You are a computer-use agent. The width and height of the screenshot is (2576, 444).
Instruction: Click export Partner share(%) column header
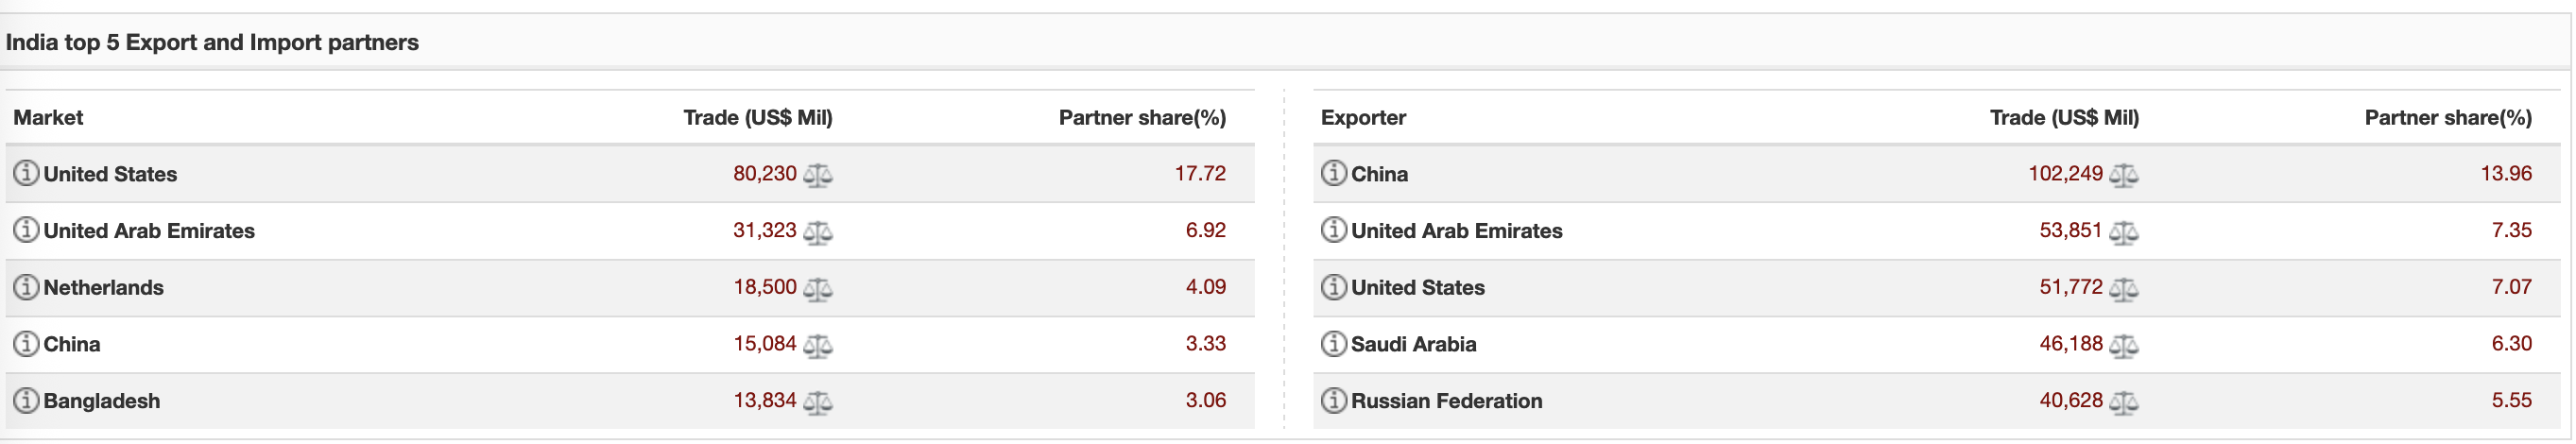[1142, 118]
